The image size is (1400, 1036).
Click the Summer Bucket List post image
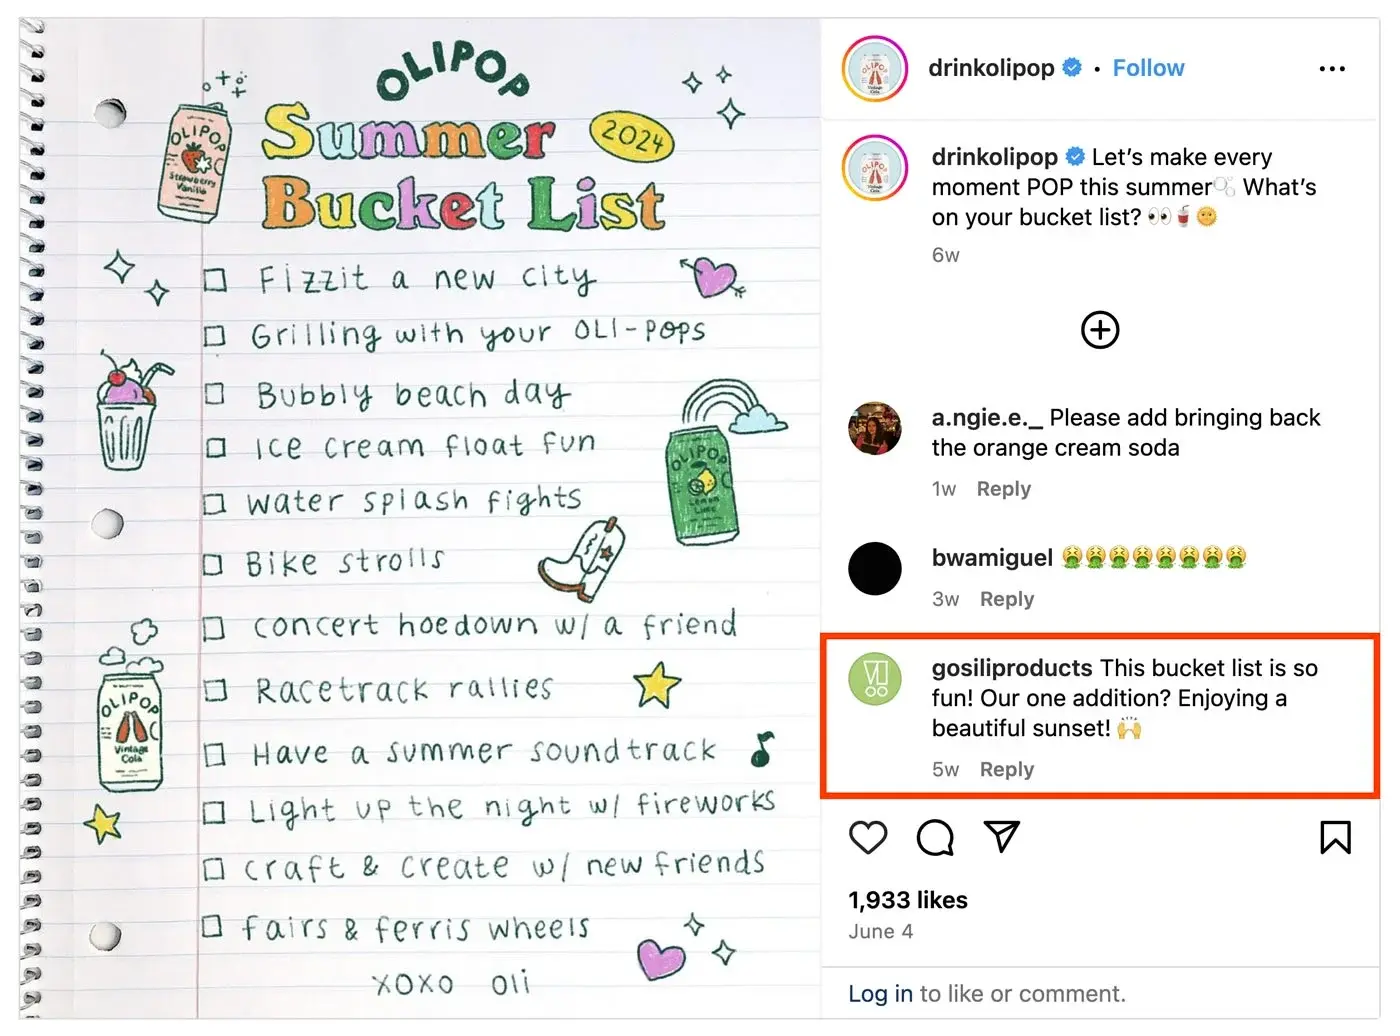420,518
